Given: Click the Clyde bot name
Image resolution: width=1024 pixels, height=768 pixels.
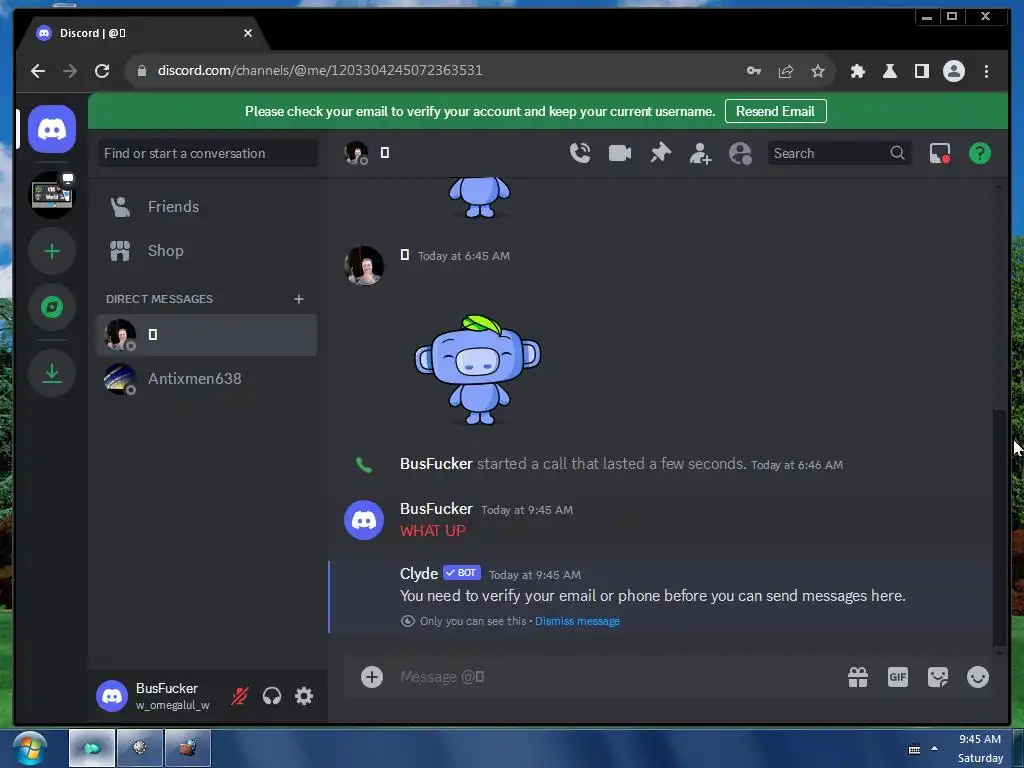Looking at the screenshot, I should (x=419, y=573).
